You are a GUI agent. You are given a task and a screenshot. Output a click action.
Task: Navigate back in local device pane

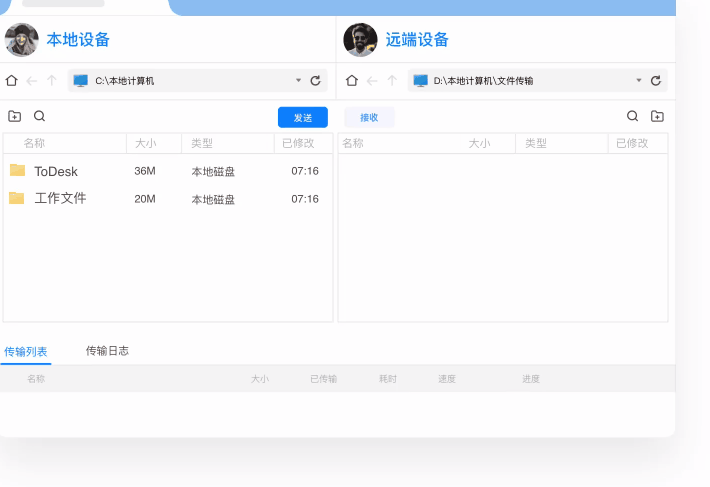point(32,81)
